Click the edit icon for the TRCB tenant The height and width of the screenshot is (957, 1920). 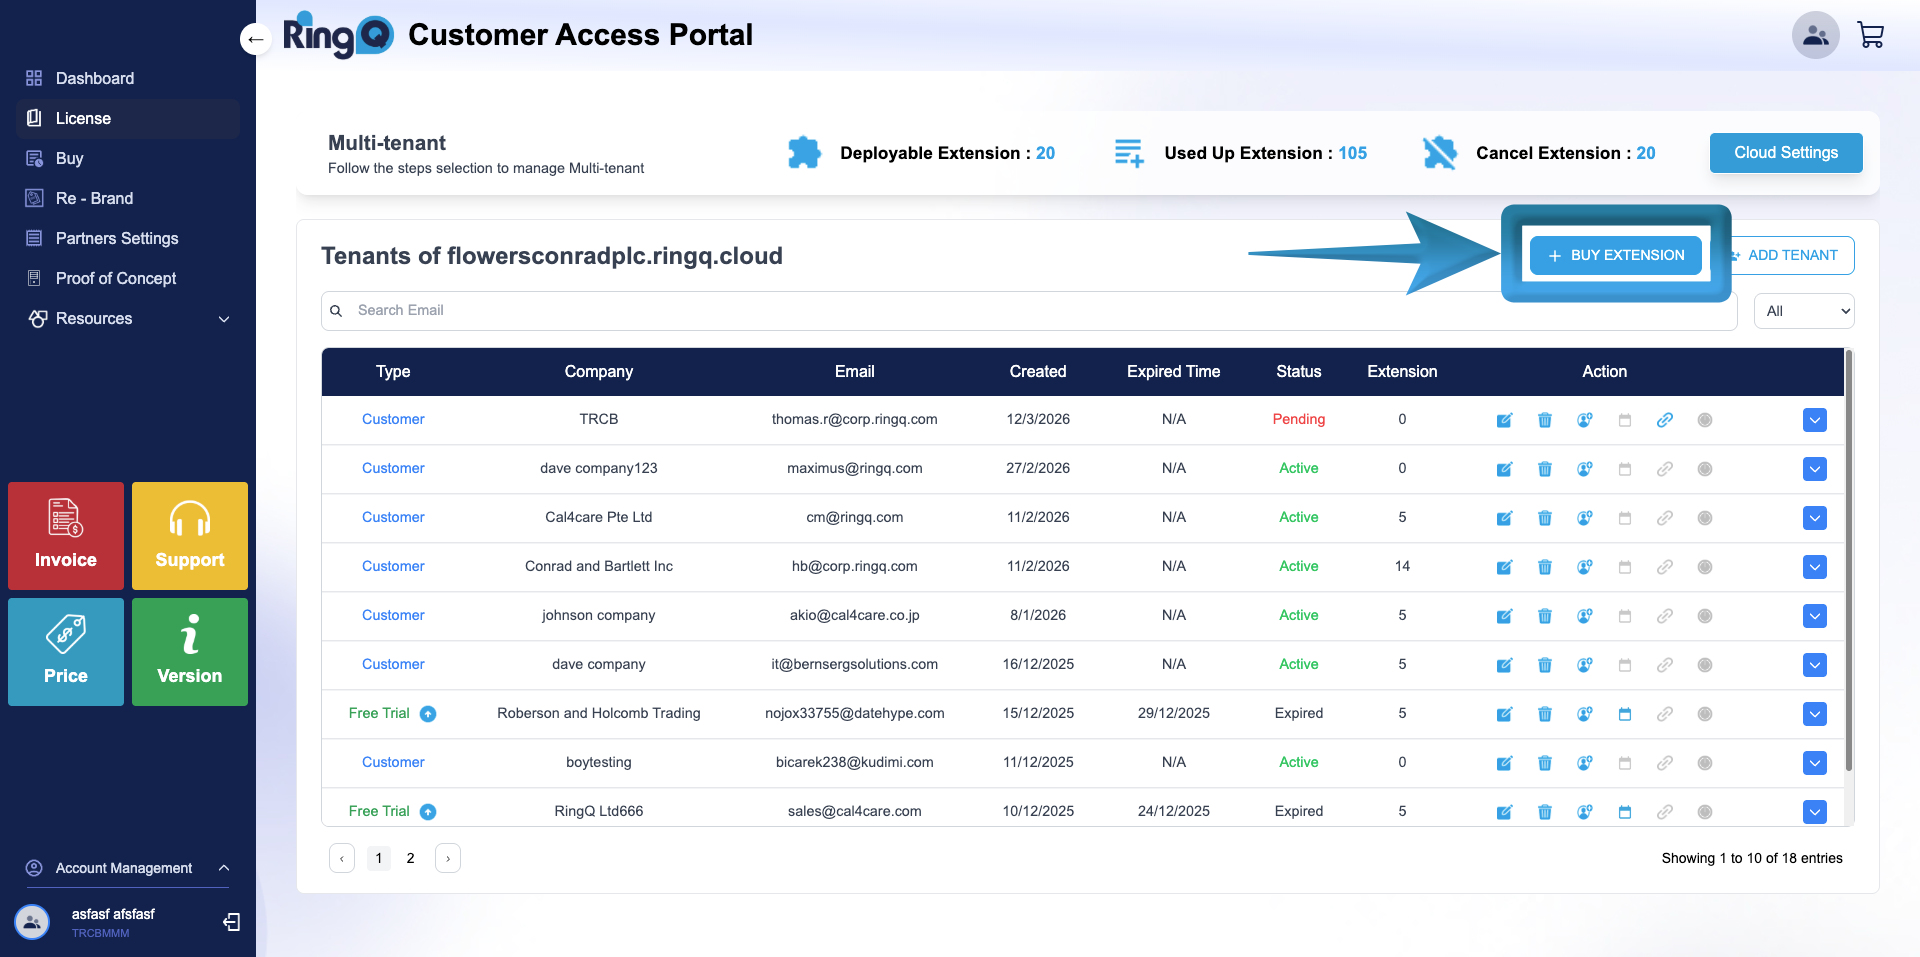tap(1504, 420)
